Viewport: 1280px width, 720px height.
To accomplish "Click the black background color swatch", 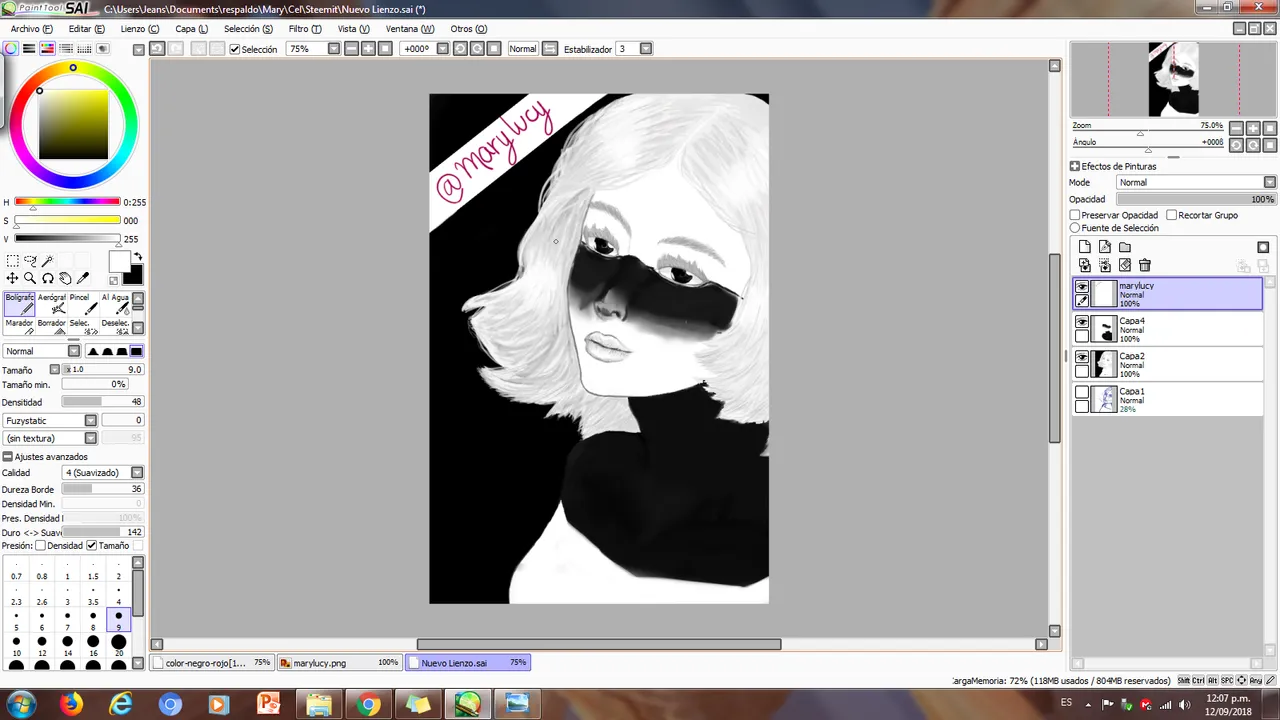I will tap(133, 275).
